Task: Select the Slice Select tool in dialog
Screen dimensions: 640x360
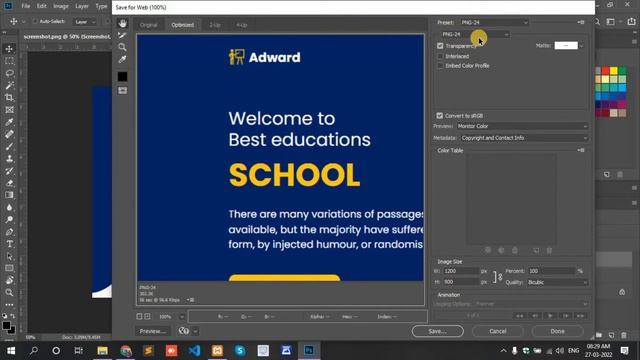Action: [122, 36]
